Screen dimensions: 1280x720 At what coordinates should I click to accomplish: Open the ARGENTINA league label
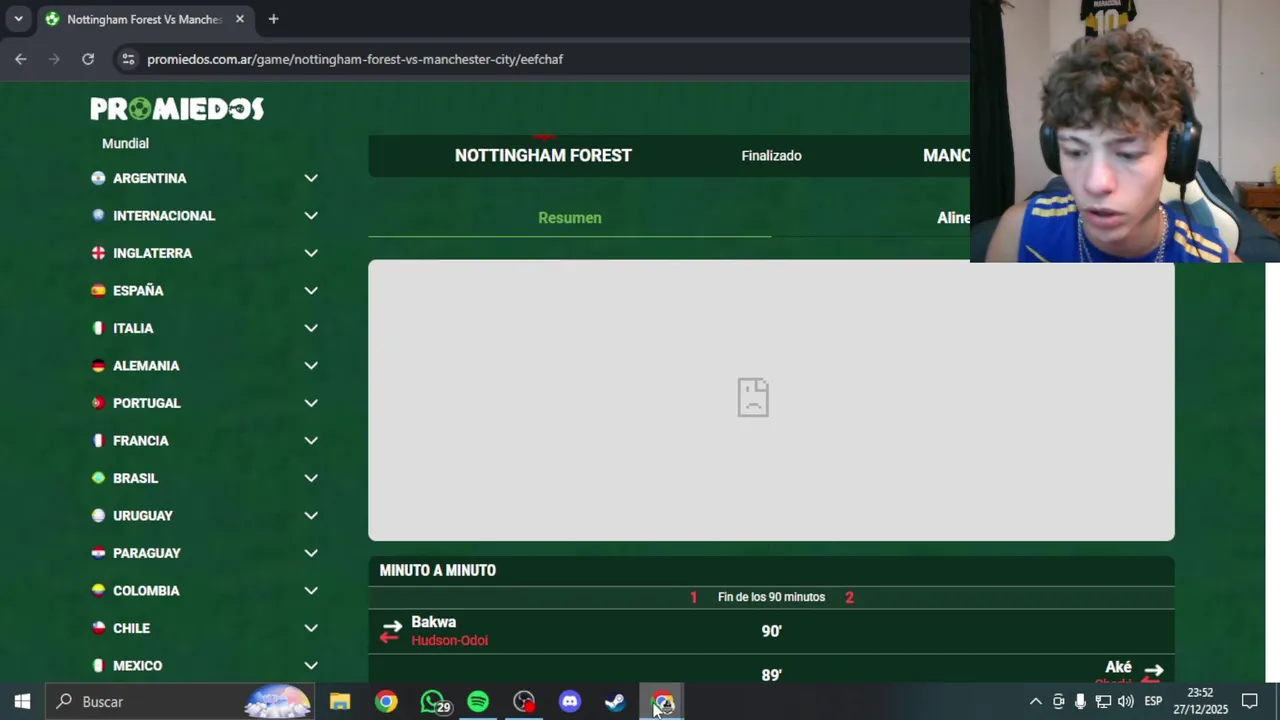point(150,178)
